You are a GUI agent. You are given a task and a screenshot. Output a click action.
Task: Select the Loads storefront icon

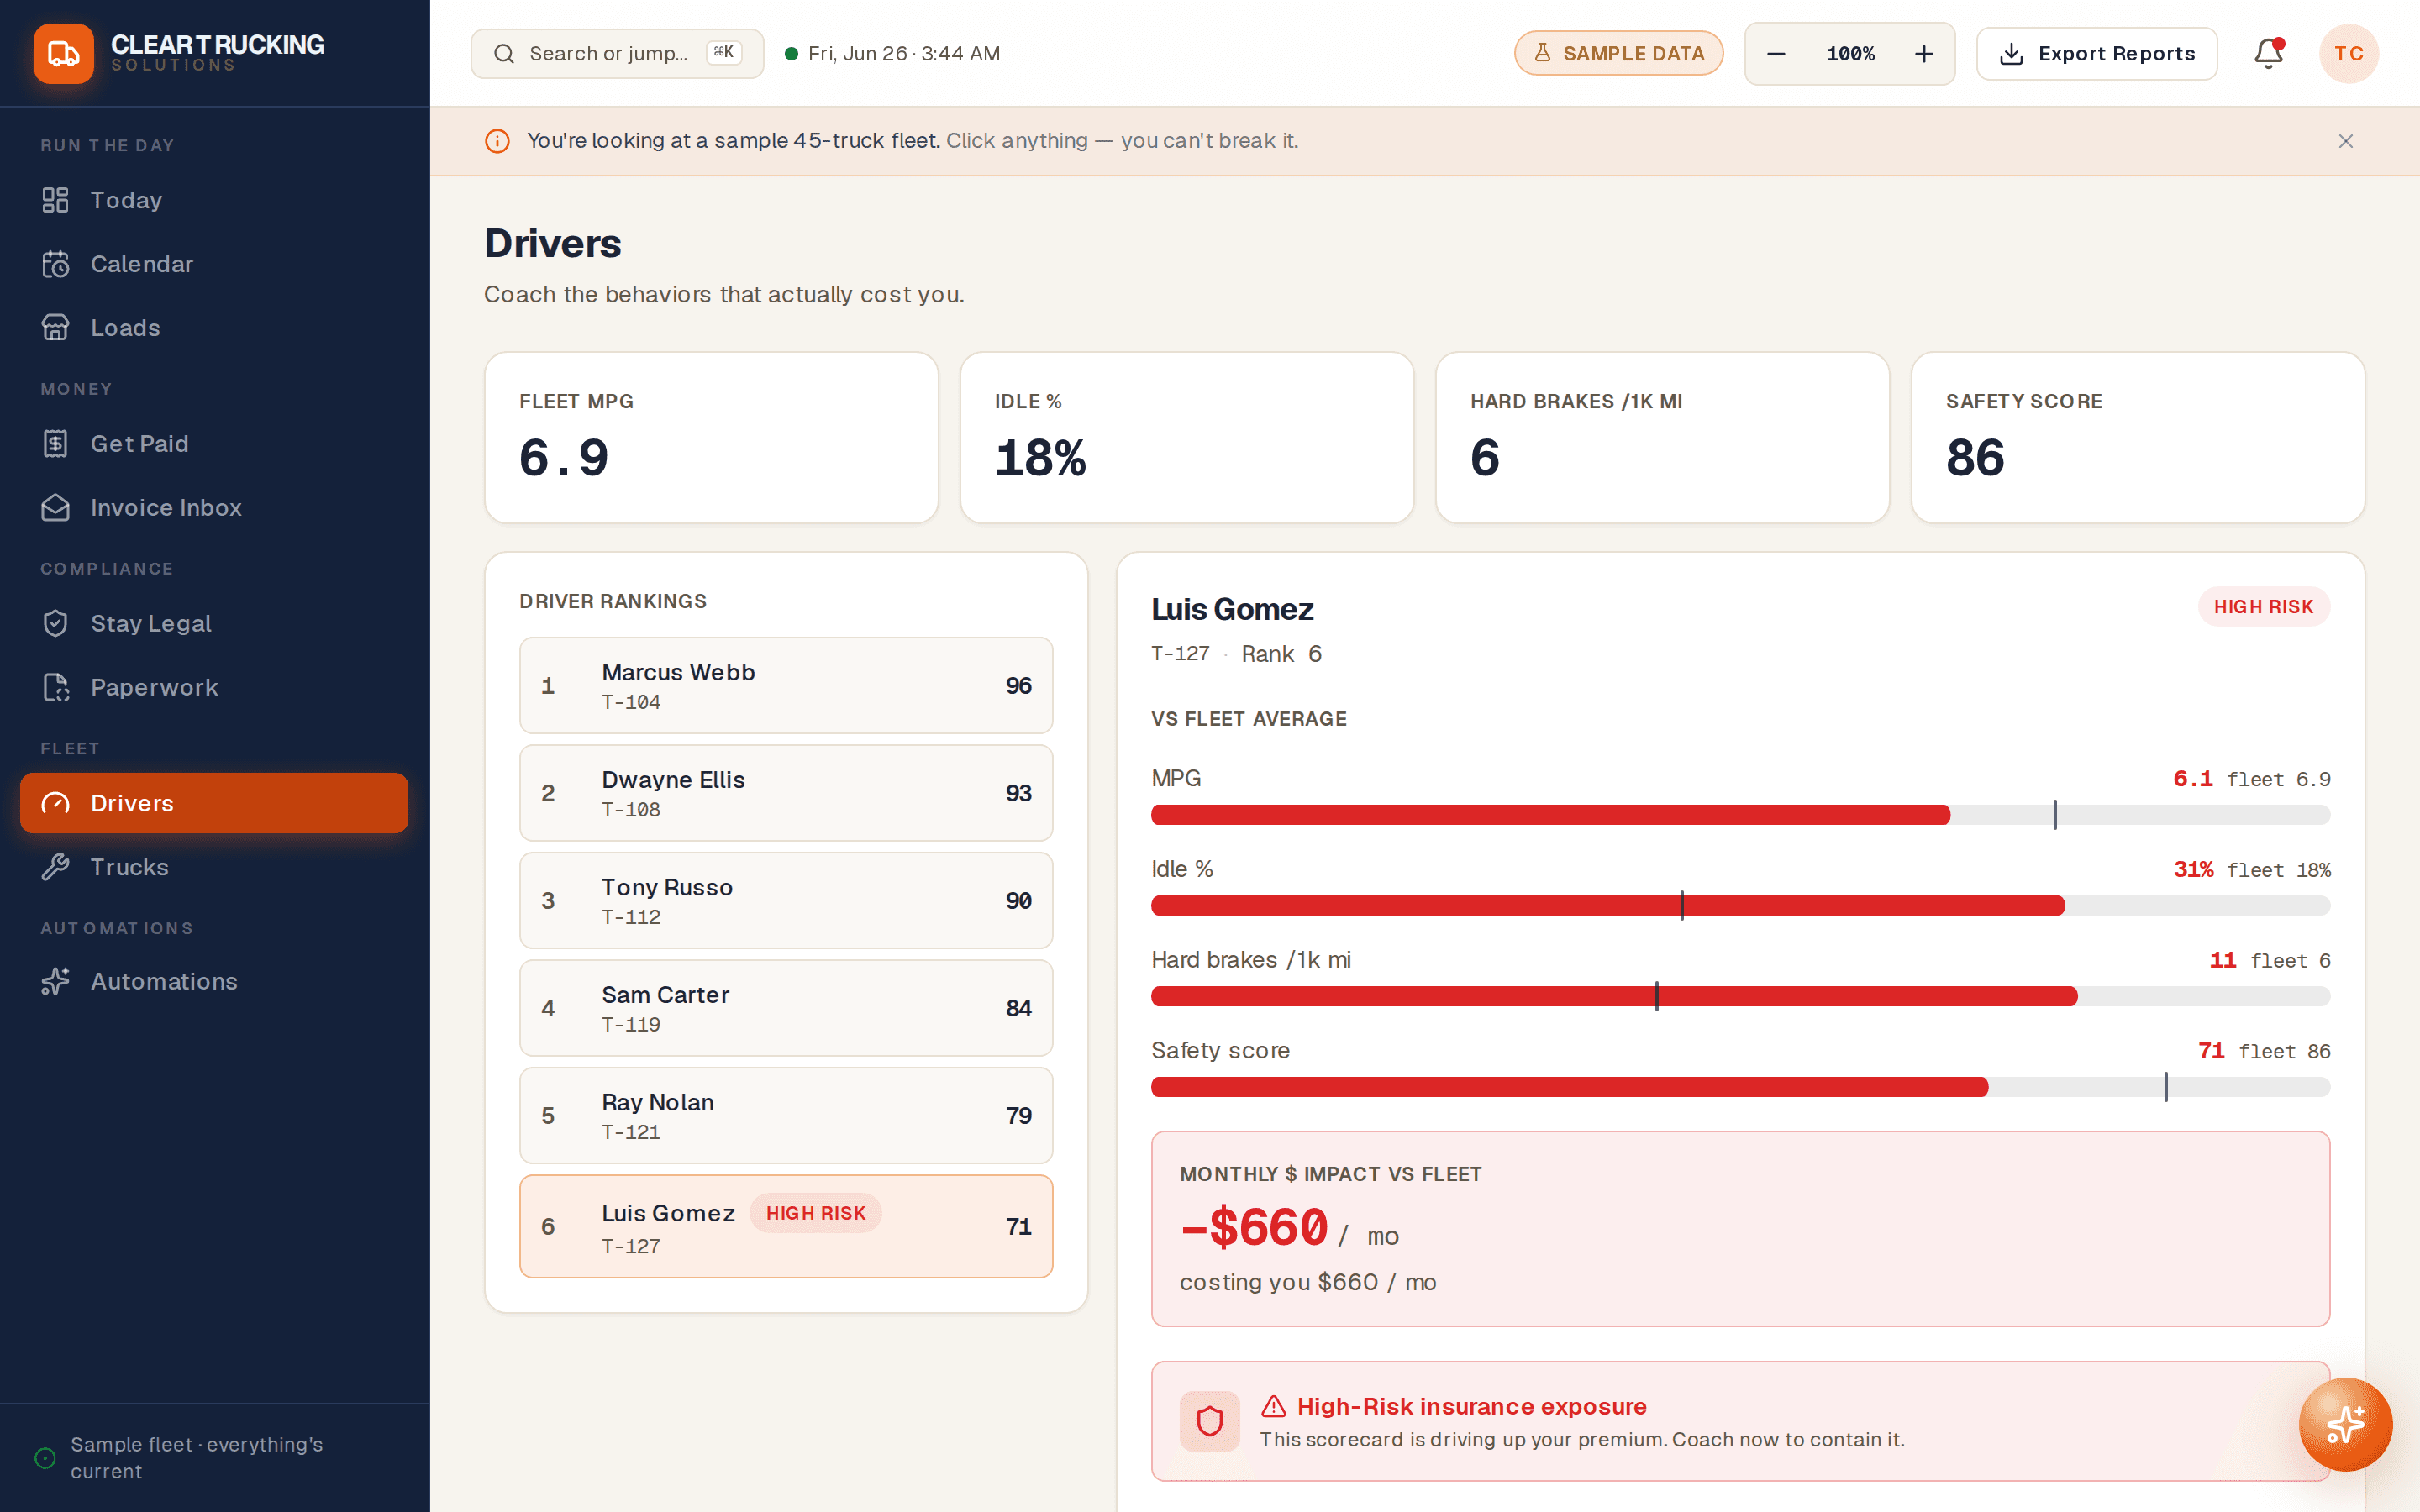[55, 328]
